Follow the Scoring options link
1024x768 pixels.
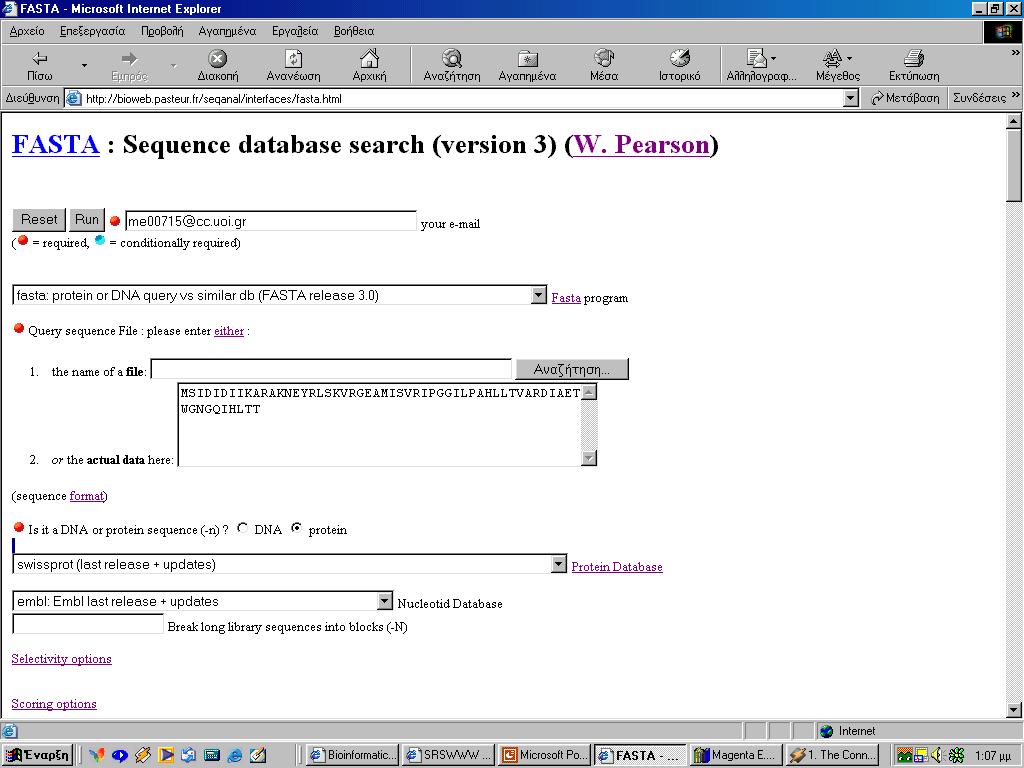54,704
